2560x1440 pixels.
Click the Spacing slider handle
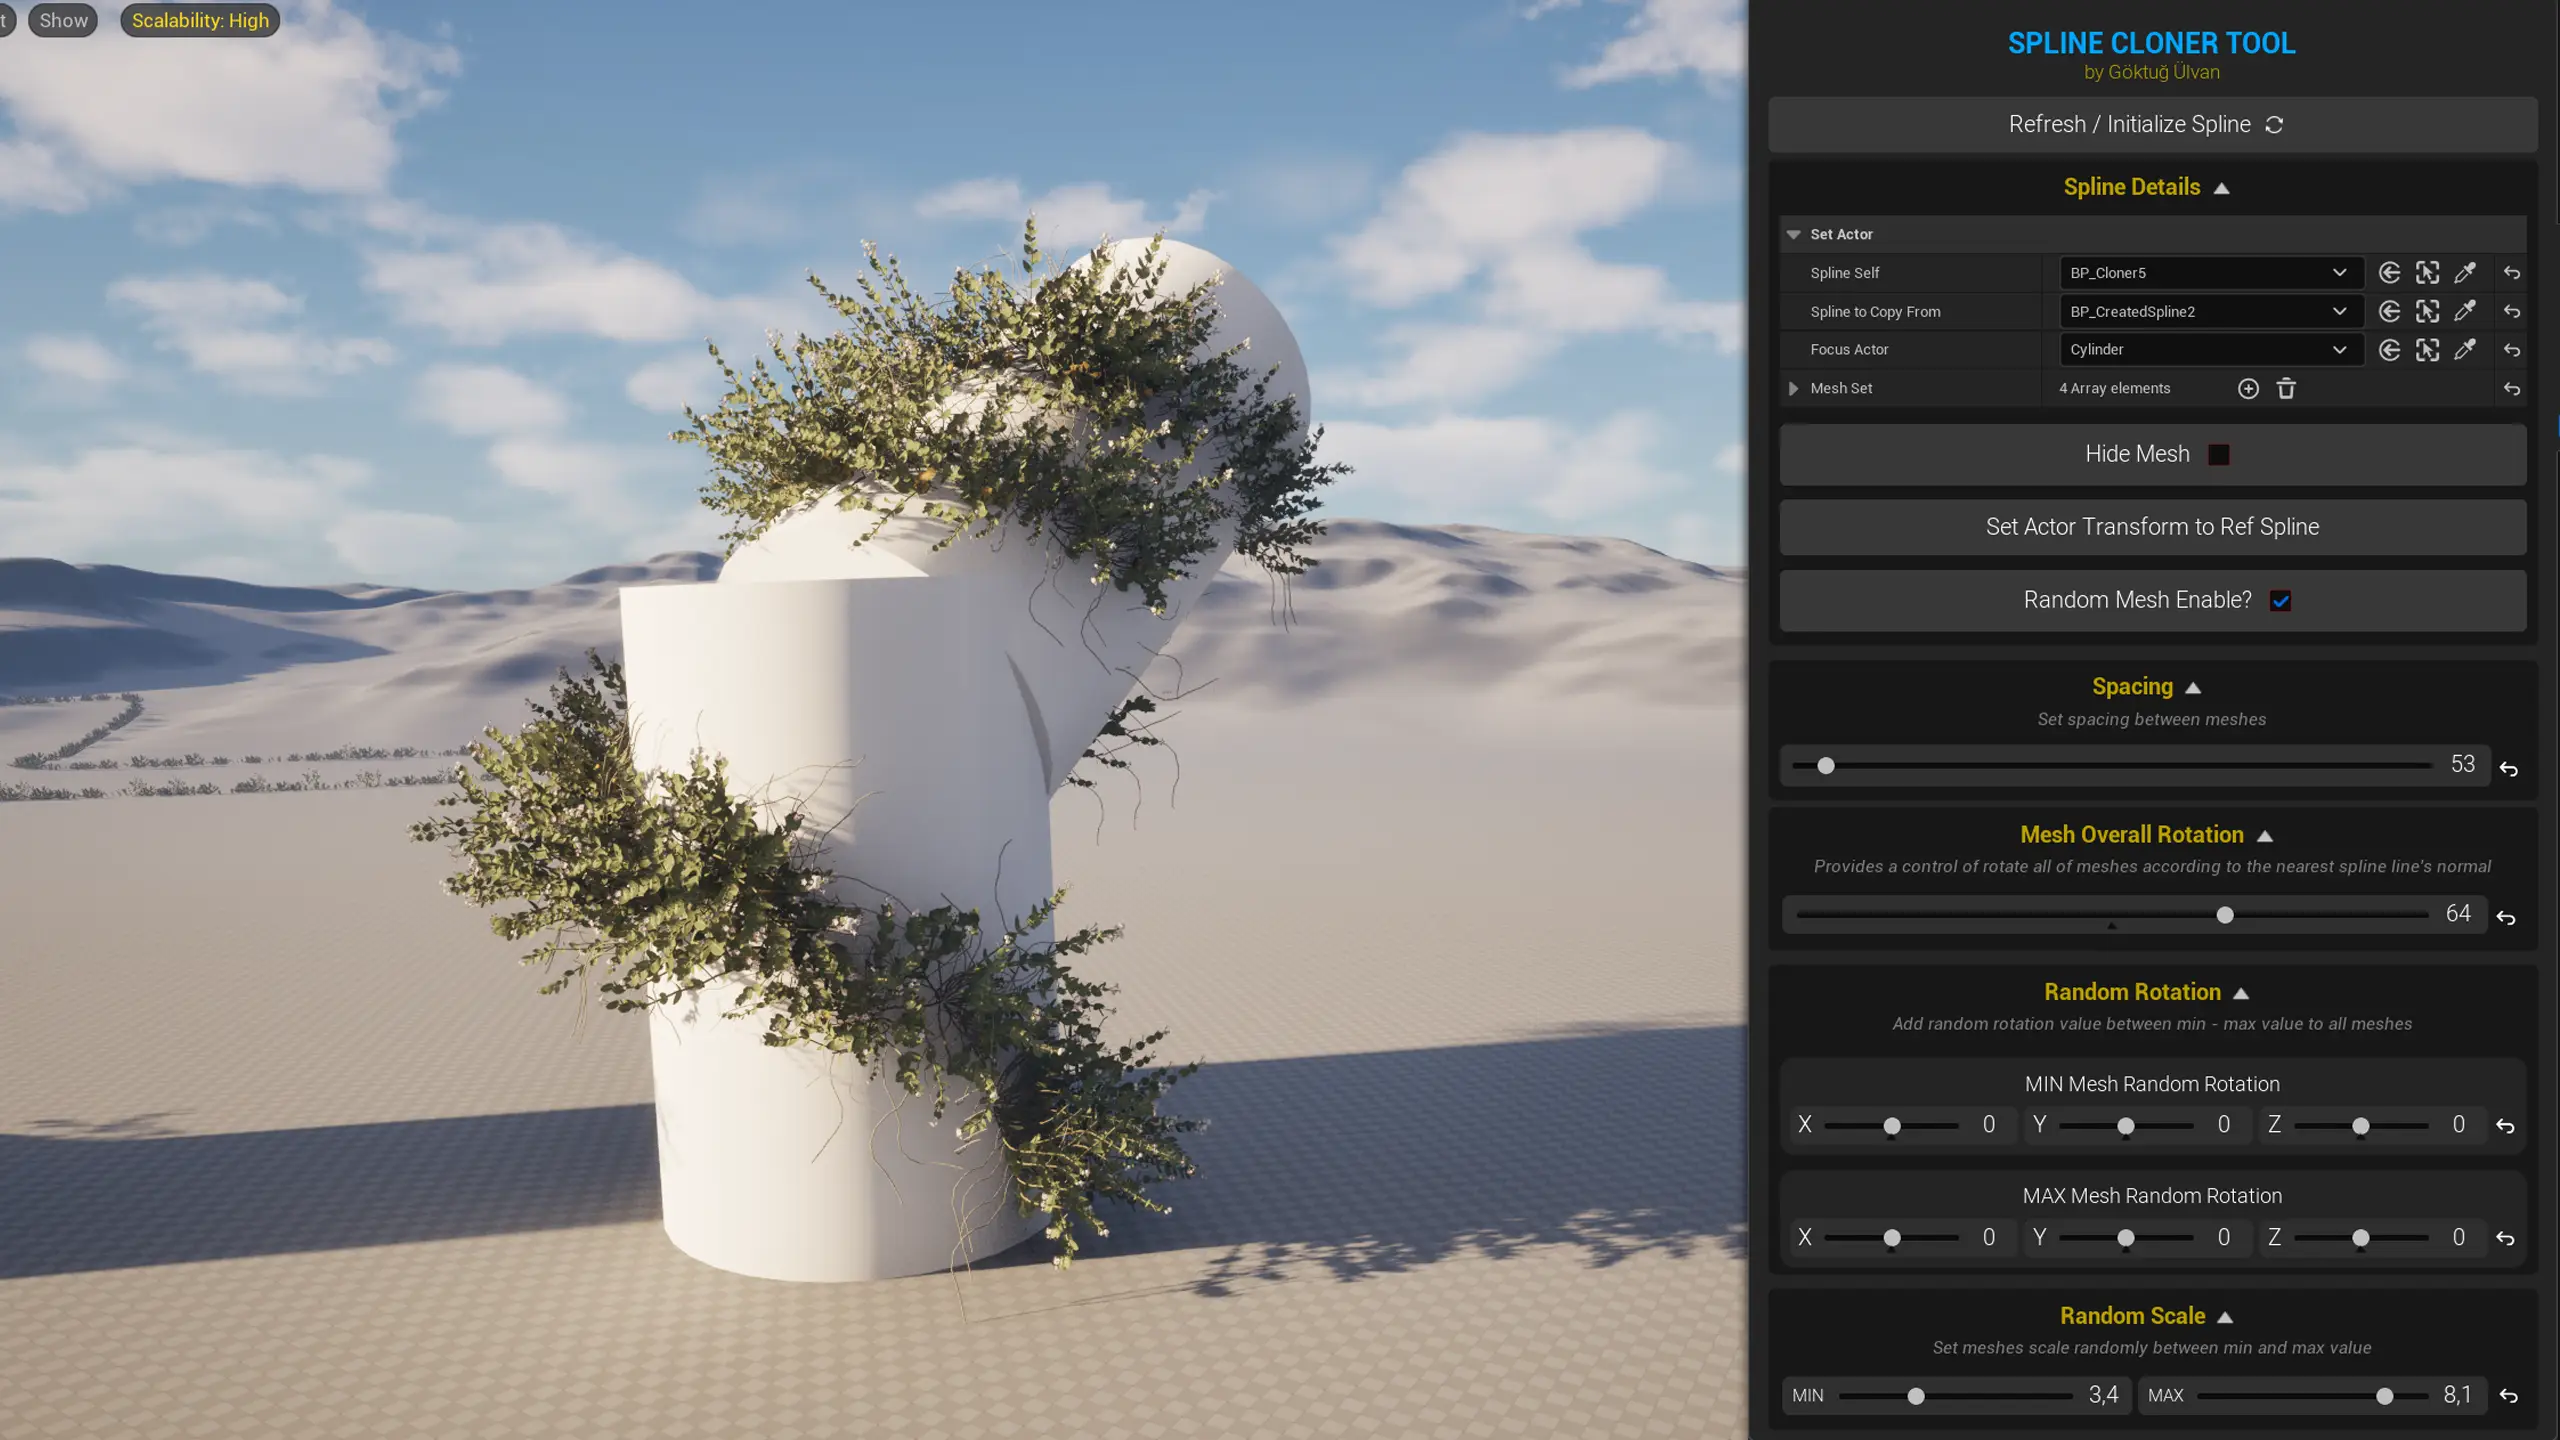1826,766
